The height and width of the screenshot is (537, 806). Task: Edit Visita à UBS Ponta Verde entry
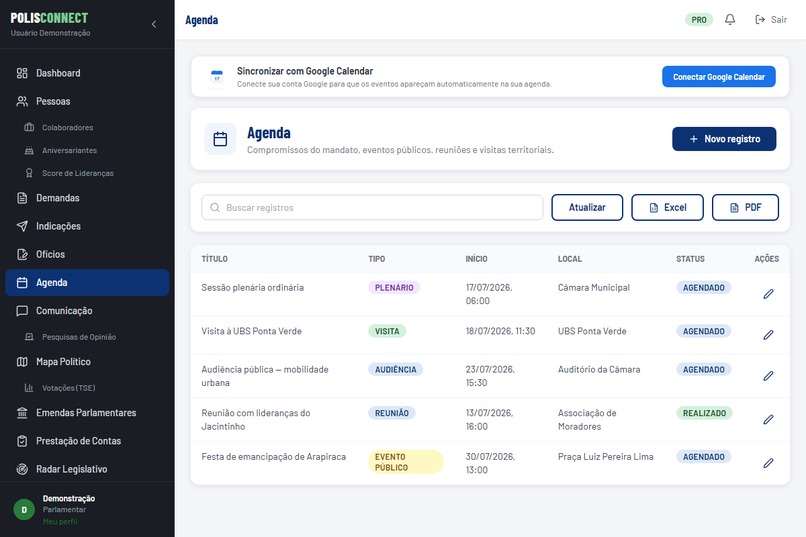coord(768,335)
